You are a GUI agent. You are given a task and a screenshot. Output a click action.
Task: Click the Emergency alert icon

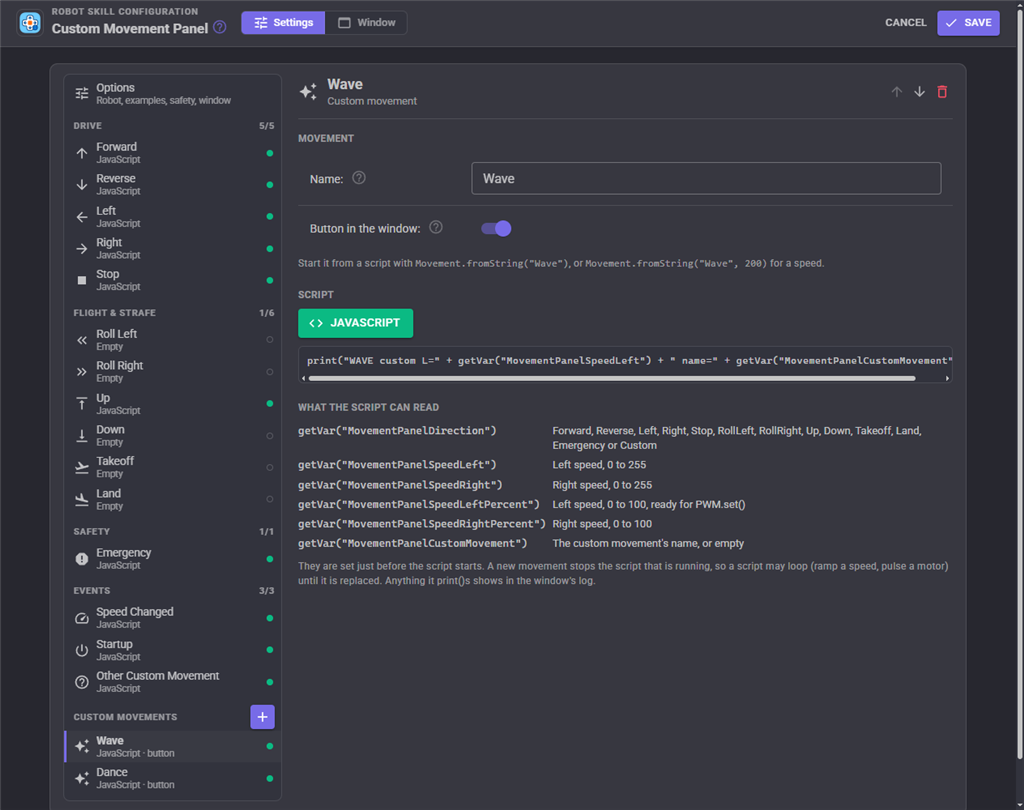(x=82, y=559)
